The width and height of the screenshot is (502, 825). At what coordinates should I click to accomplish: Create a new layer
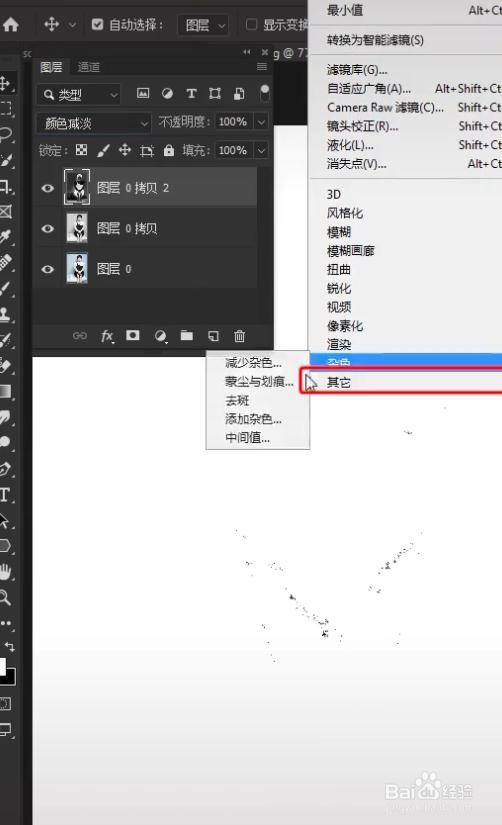tap(213, 336)
